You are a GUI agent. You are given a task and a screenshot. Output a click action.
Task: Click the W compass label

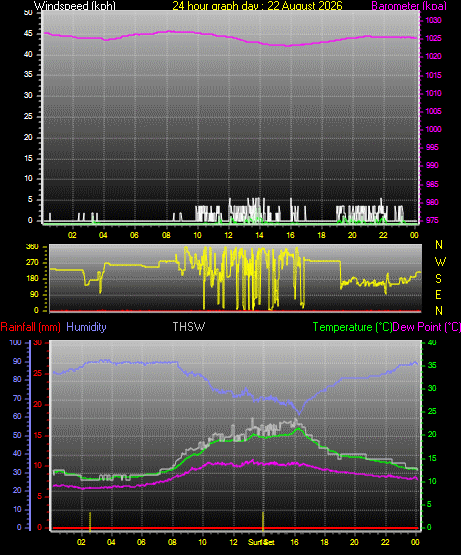pyautogui.click(x=440, y=262)
